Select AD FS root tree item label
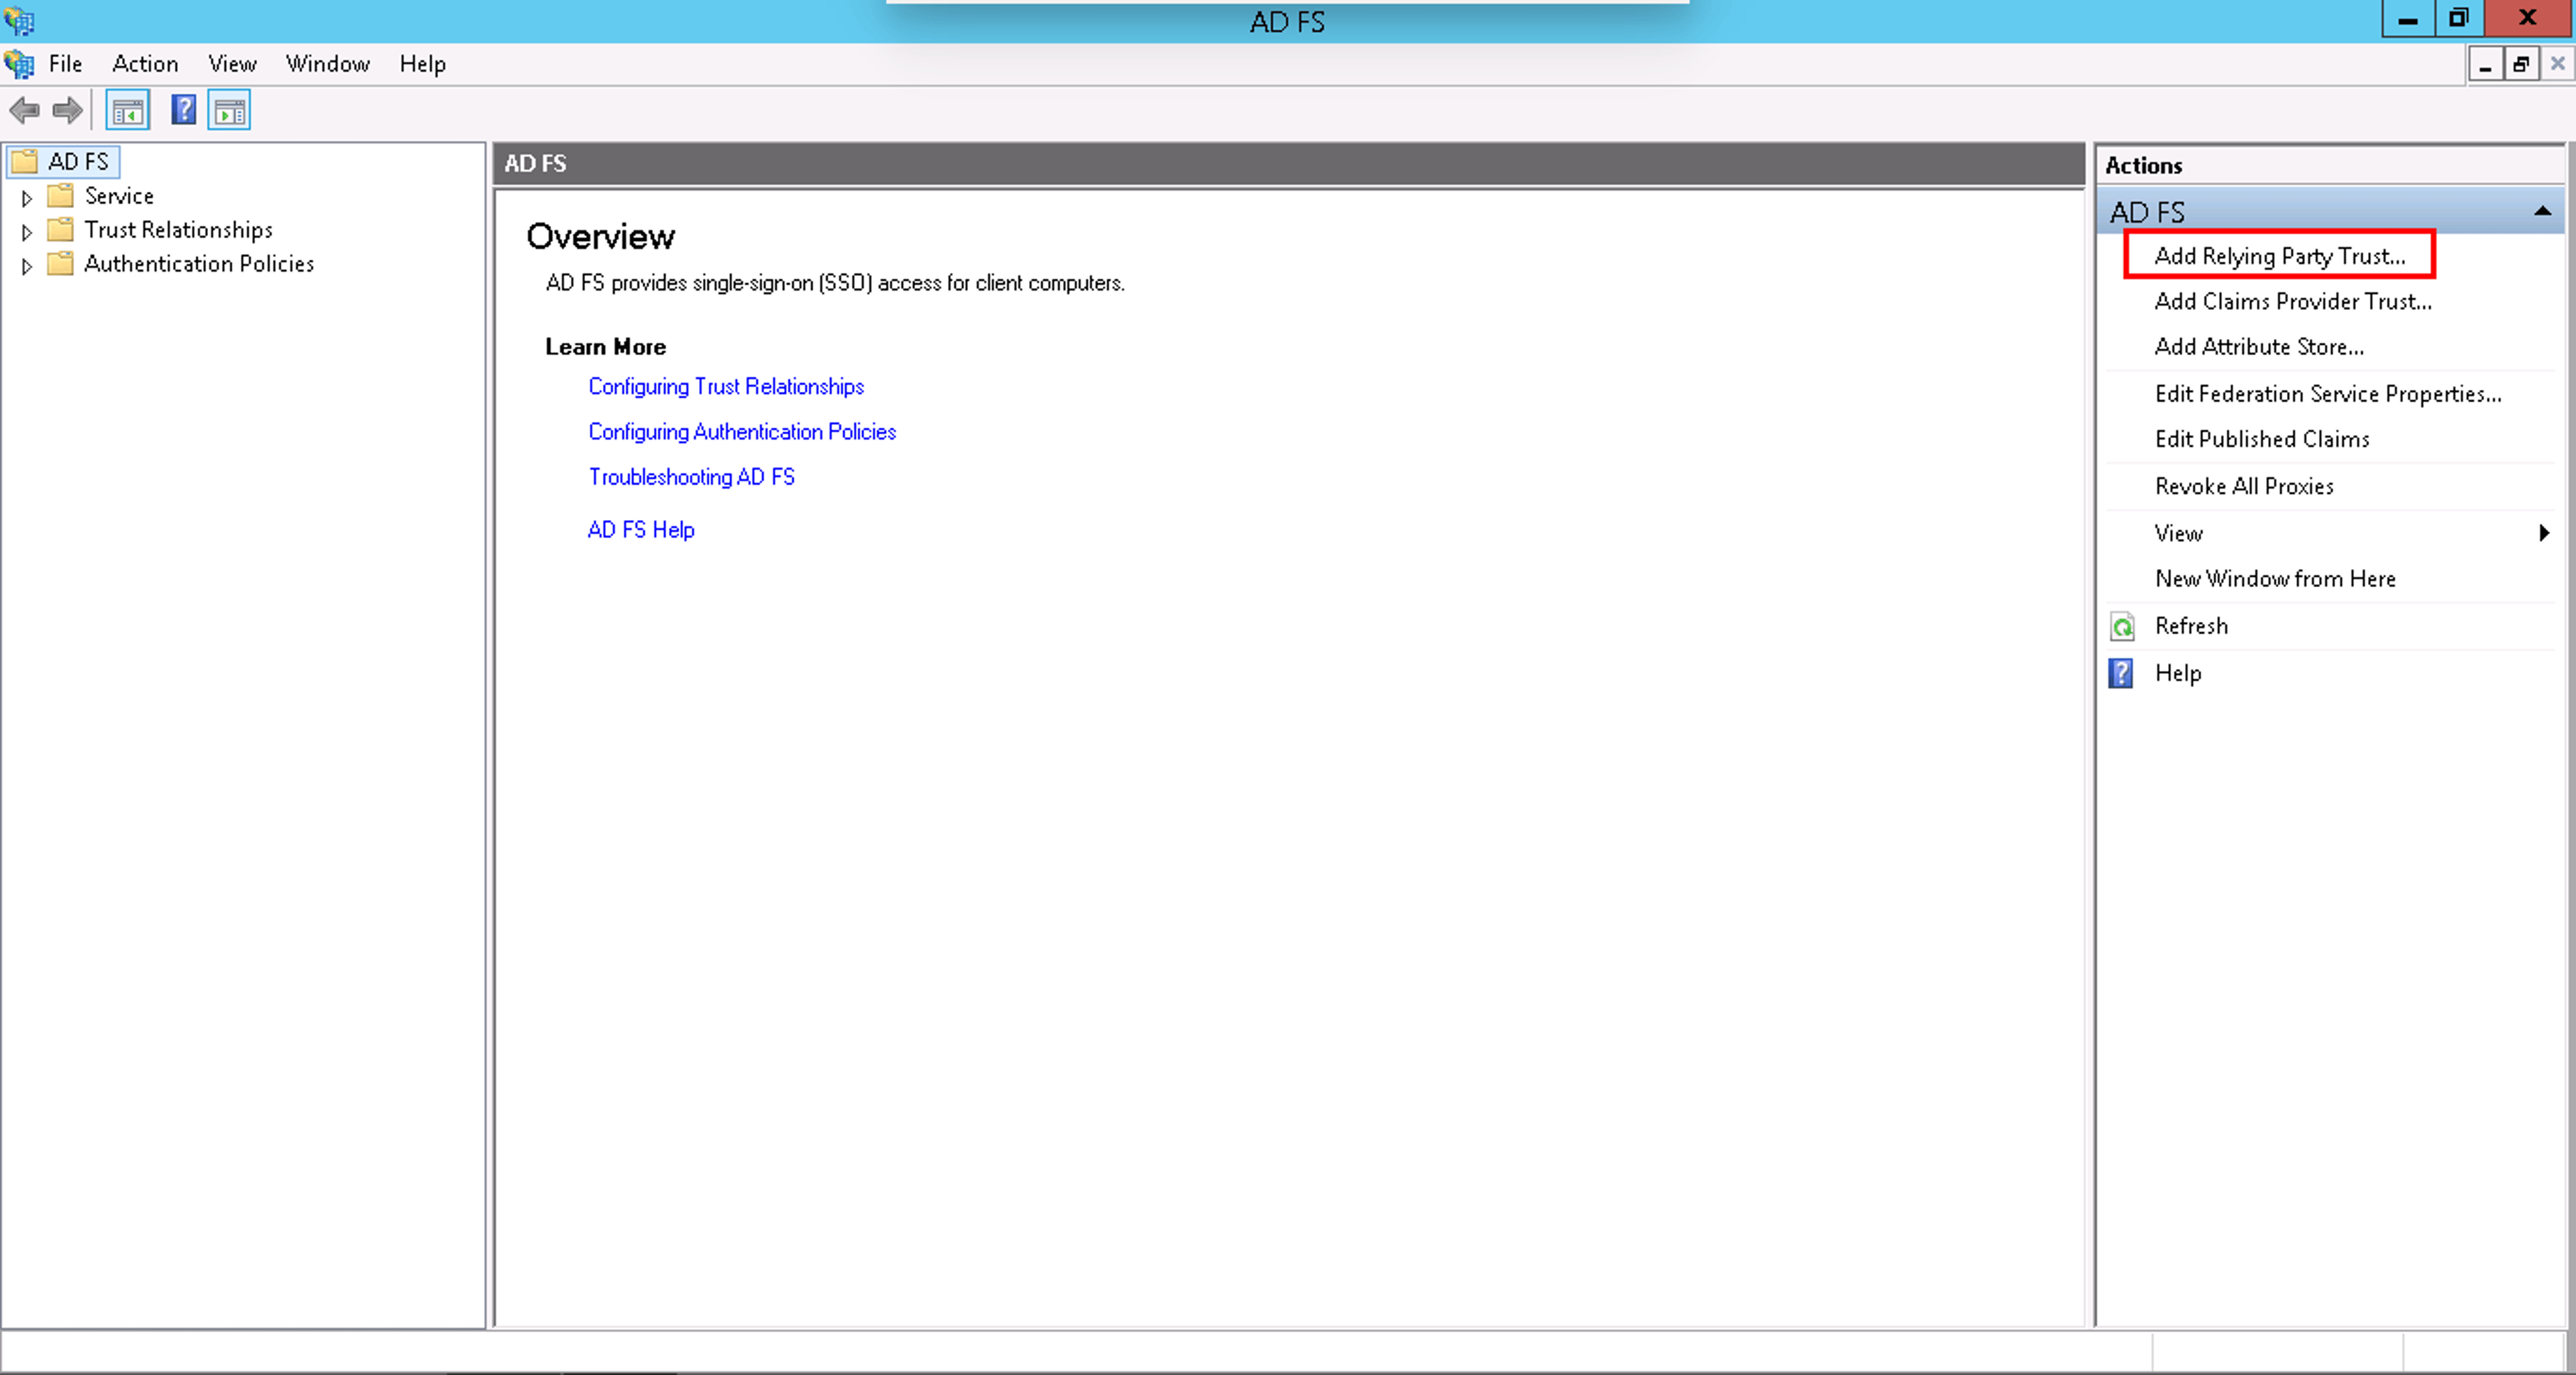The height and width of the screenshot is (1375, 2576). [79, 161]
